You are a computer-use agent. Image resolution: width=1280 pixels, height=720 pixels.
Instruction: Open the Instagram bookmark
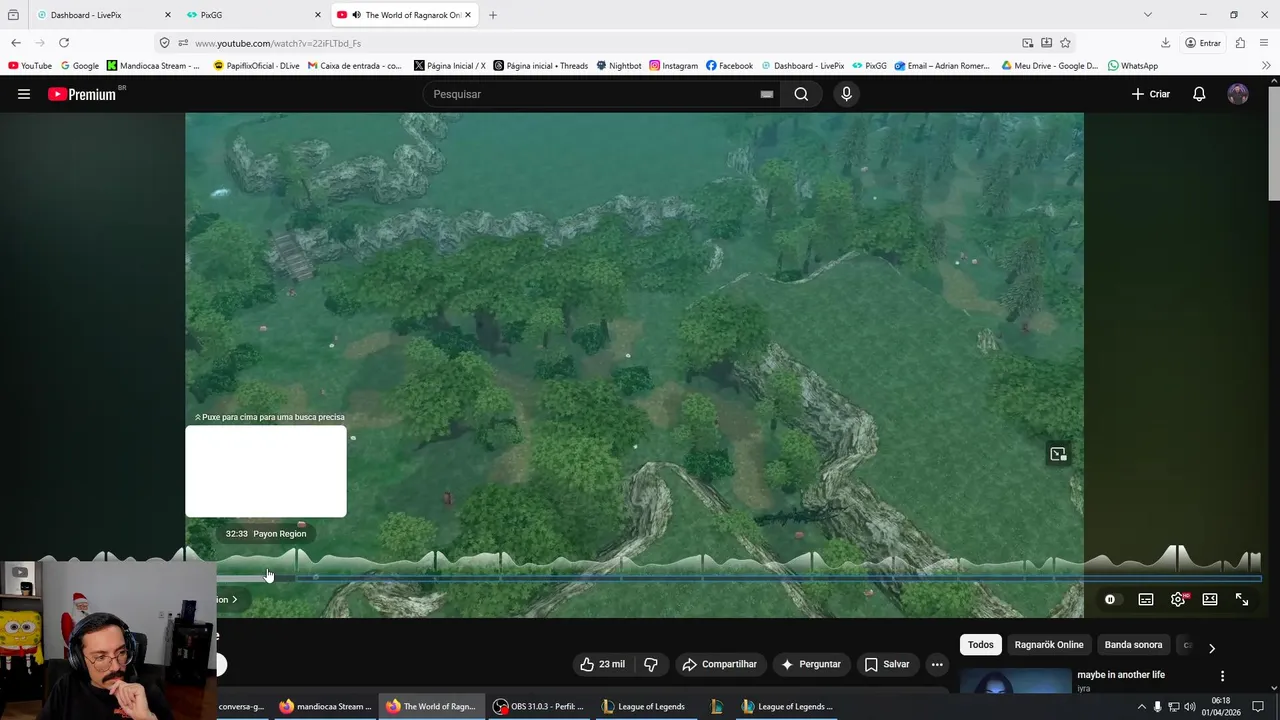coord(673,66)
